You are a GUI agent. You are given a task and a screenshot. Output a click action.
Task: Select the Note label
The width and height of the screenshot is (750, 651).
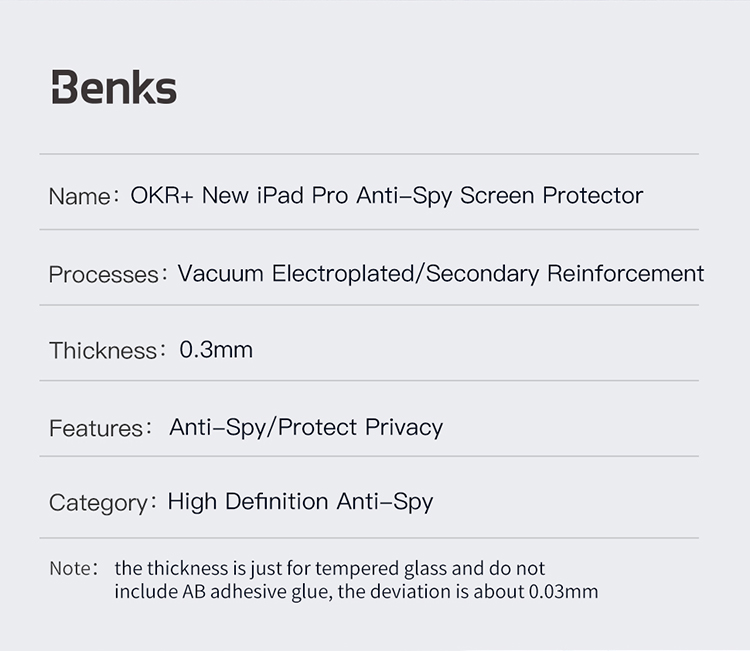coord(70,569)
